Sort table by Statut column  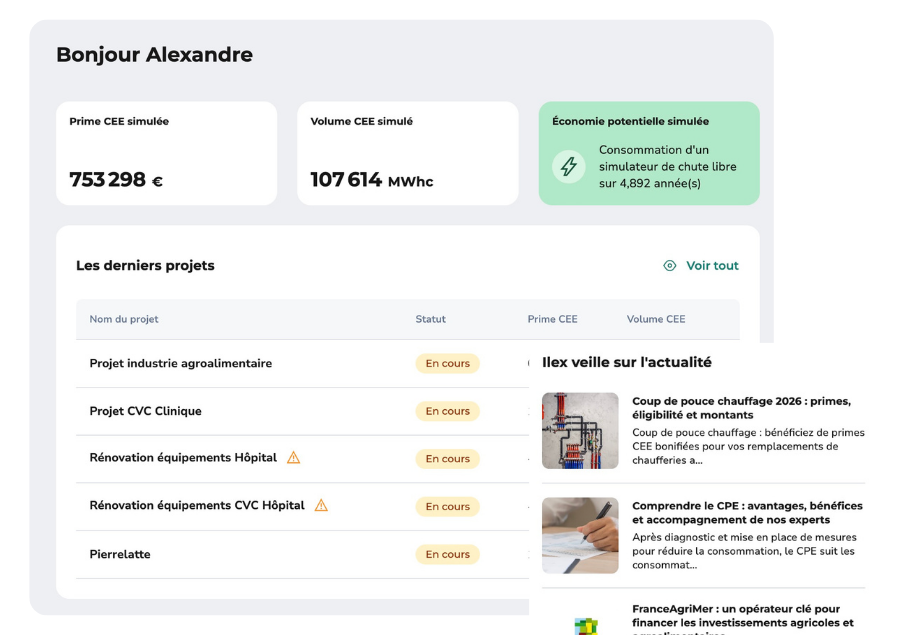tap(430, 320)
